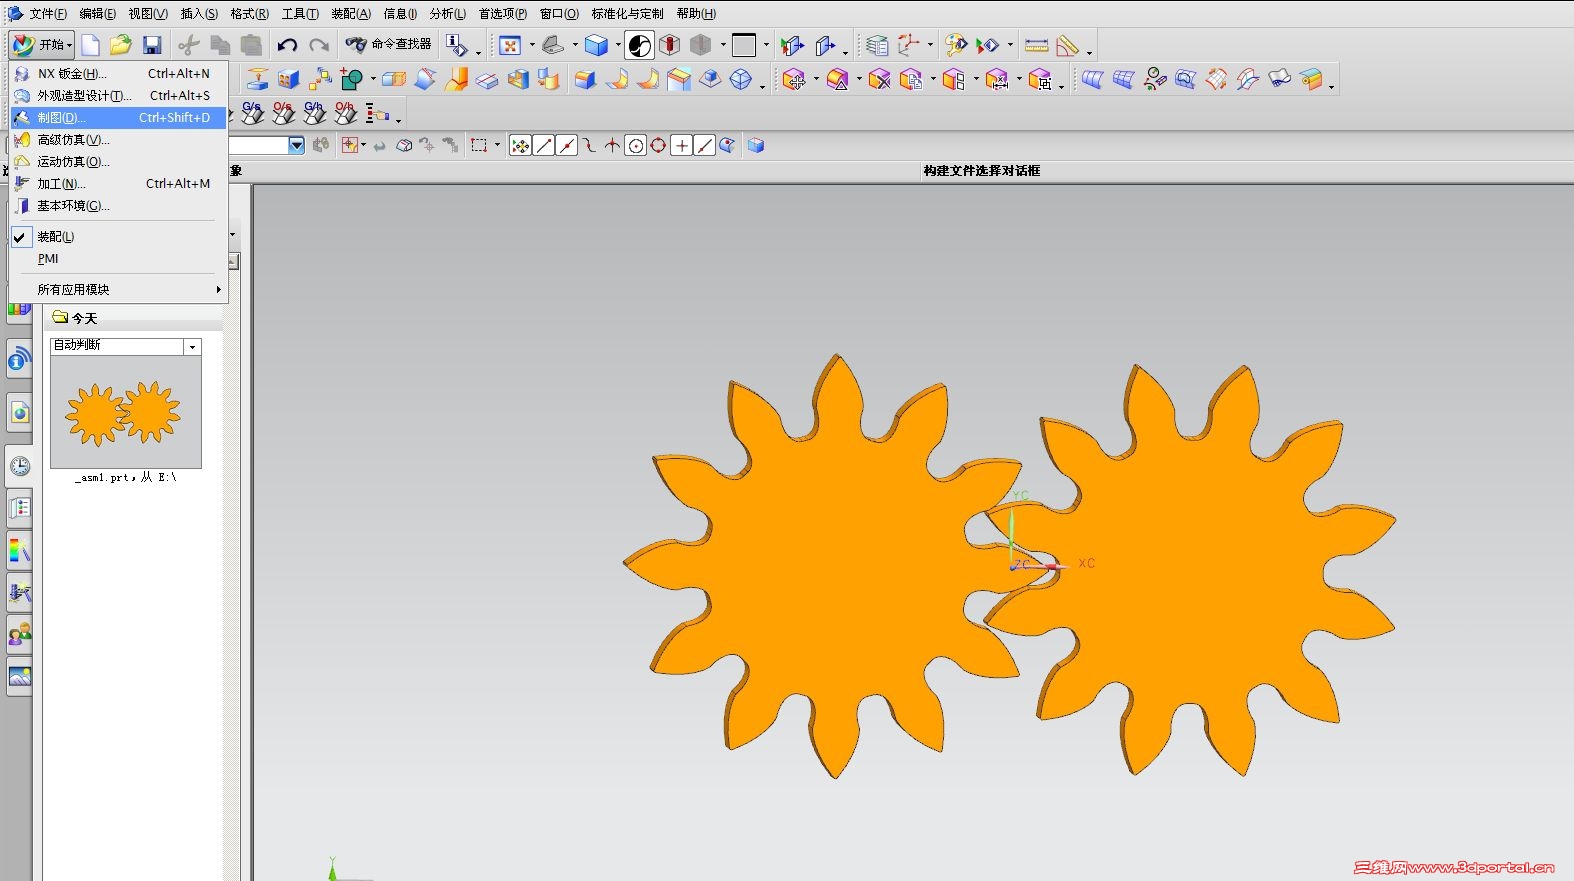The width and height of the screenshot is (1574, 881).
Task: Open the 帮助(H) menu
Action: pyautogui.click(x=696, y=14)
